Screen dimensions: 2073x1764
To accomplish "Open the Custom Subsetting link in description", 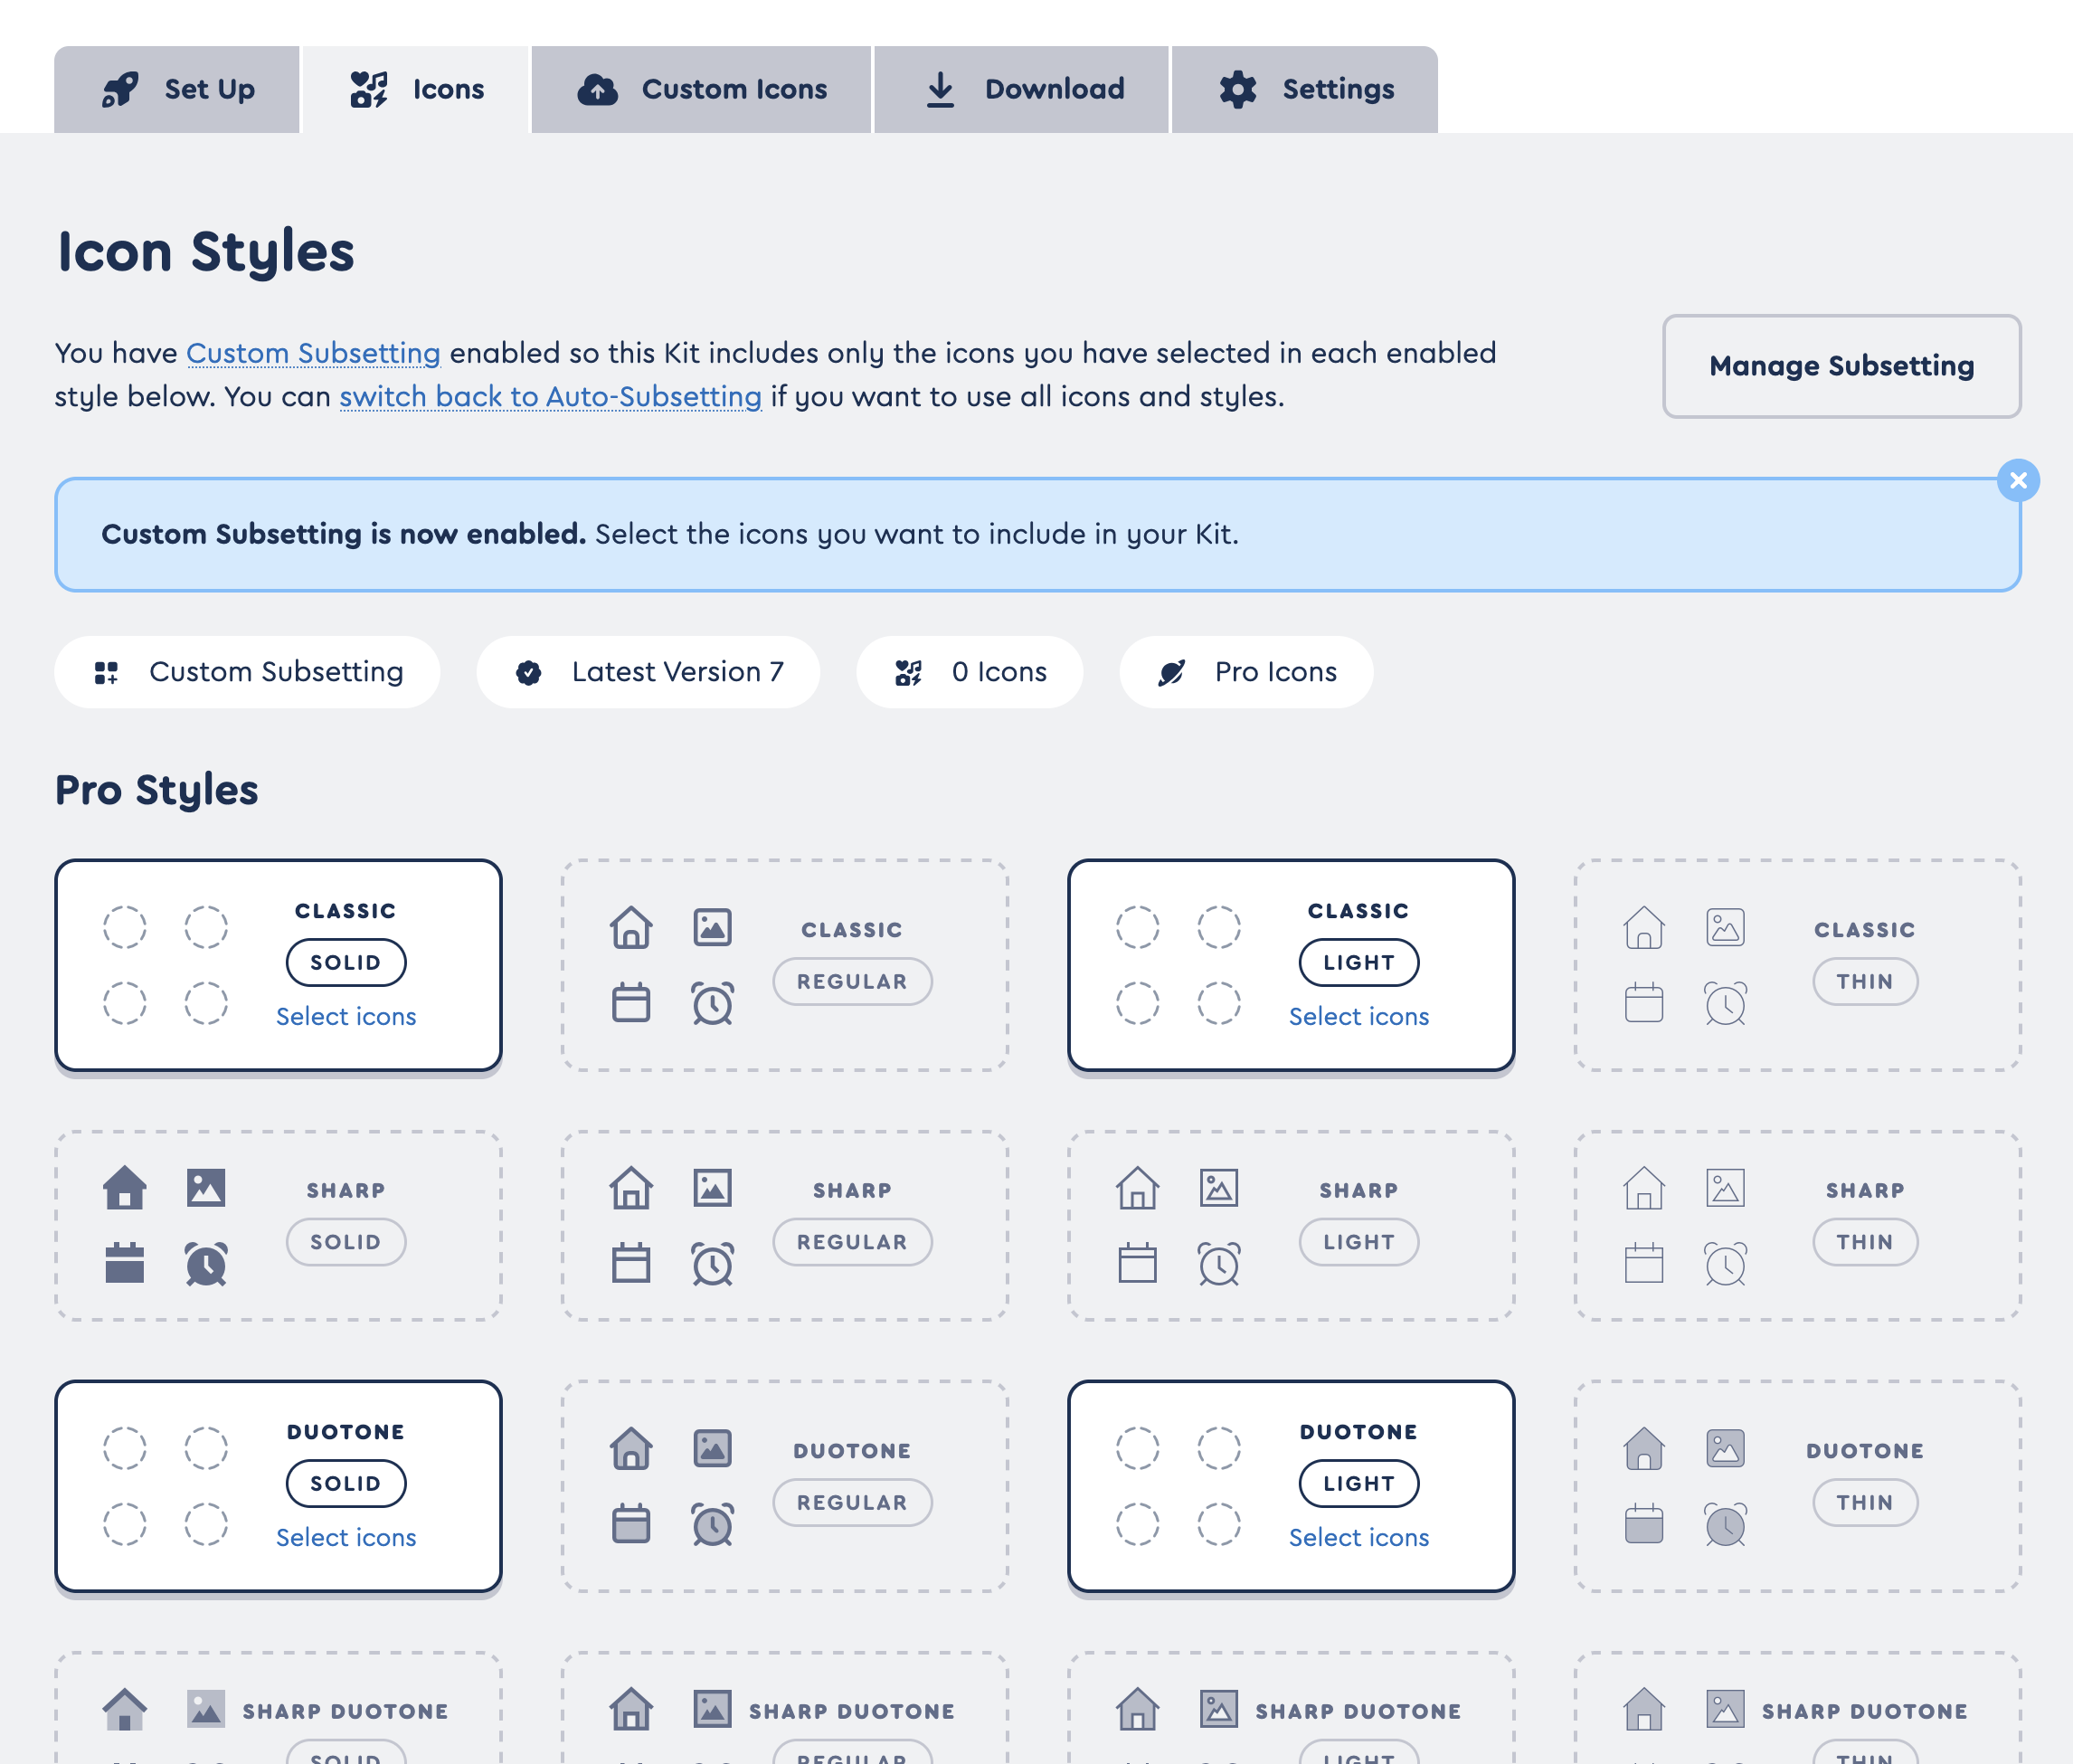I will point(313,353).
